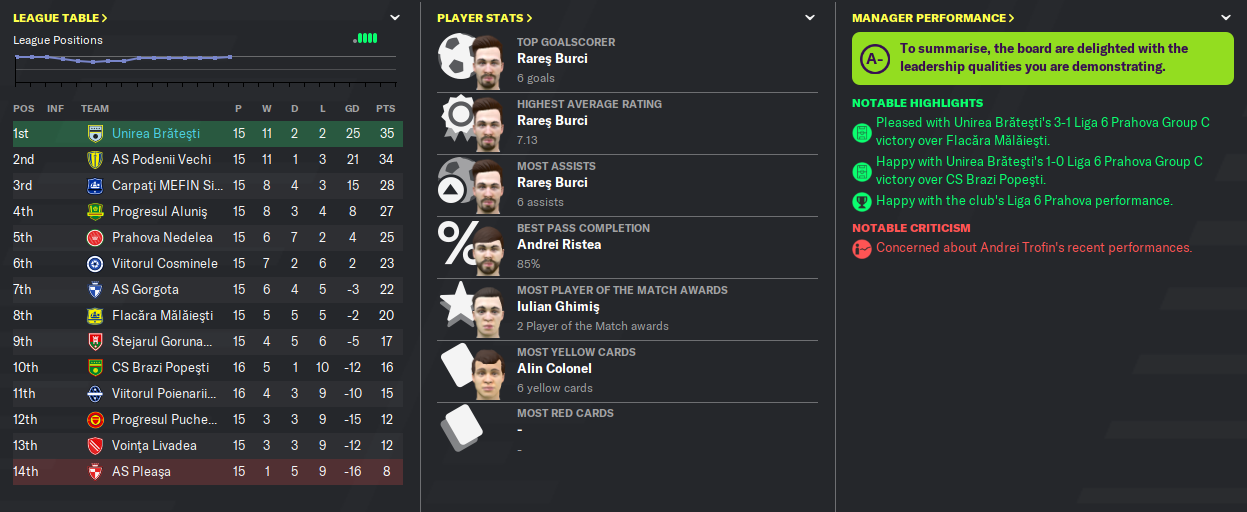Expand the League Table panel dropdown chevron
This screenshot has width=1247, height=512.
click(x=395, y=18)
